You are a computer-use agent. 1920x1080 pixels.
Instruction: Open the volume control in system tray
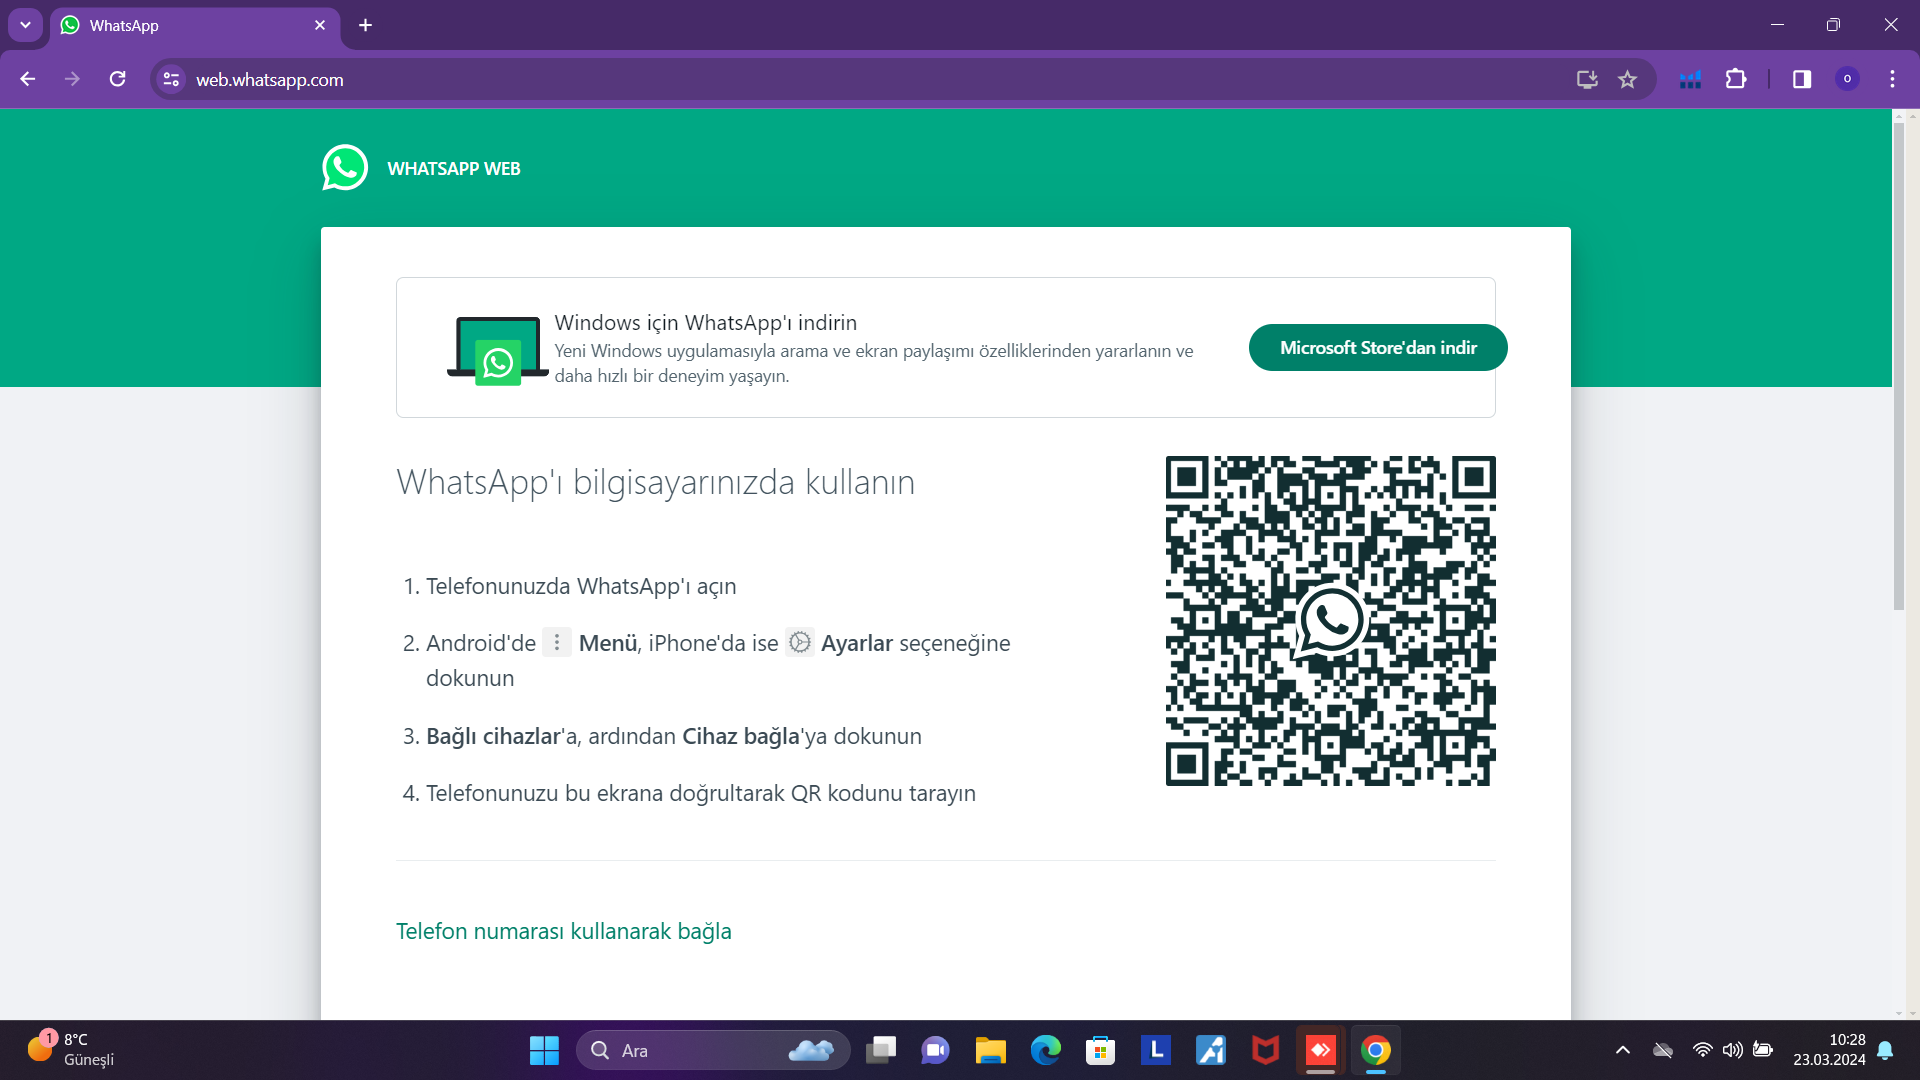click(x=1732, y=1050)
